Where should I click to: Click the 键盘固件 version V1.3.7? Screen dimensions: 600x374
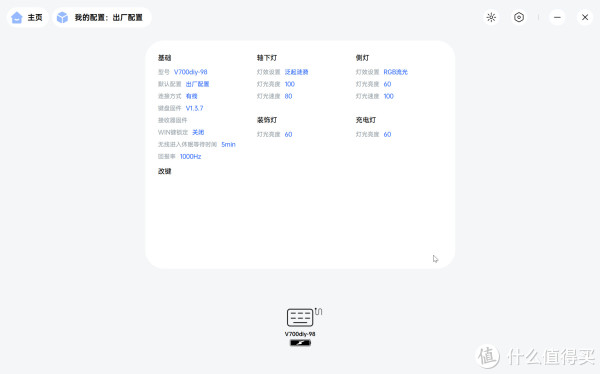(194, 108)
